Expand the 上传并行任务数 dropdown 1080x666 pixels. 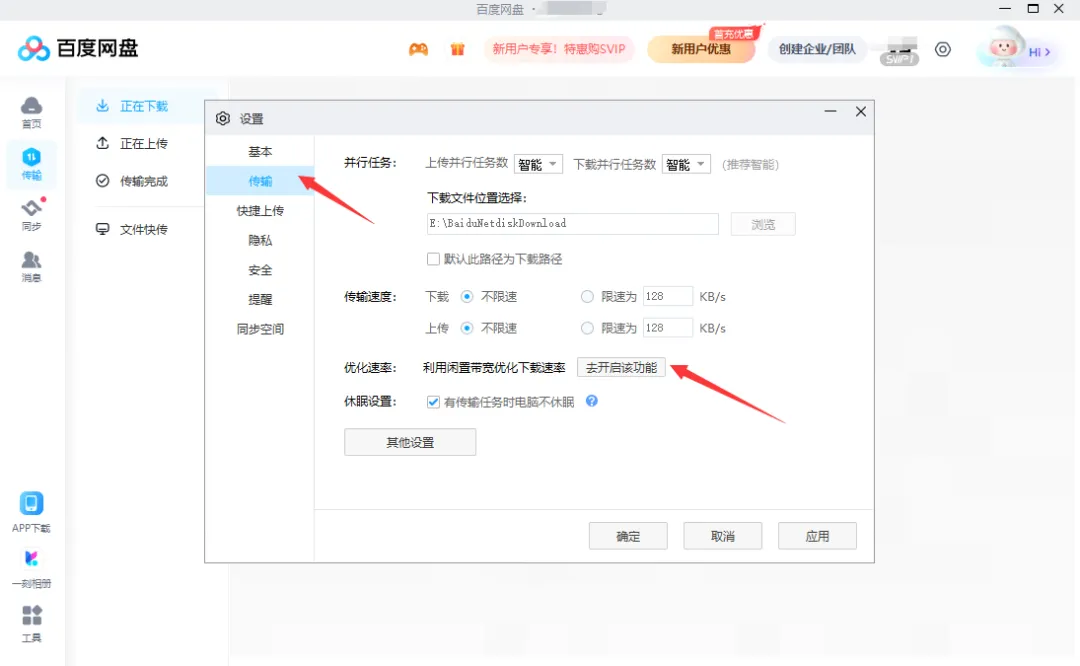(538, 164)
